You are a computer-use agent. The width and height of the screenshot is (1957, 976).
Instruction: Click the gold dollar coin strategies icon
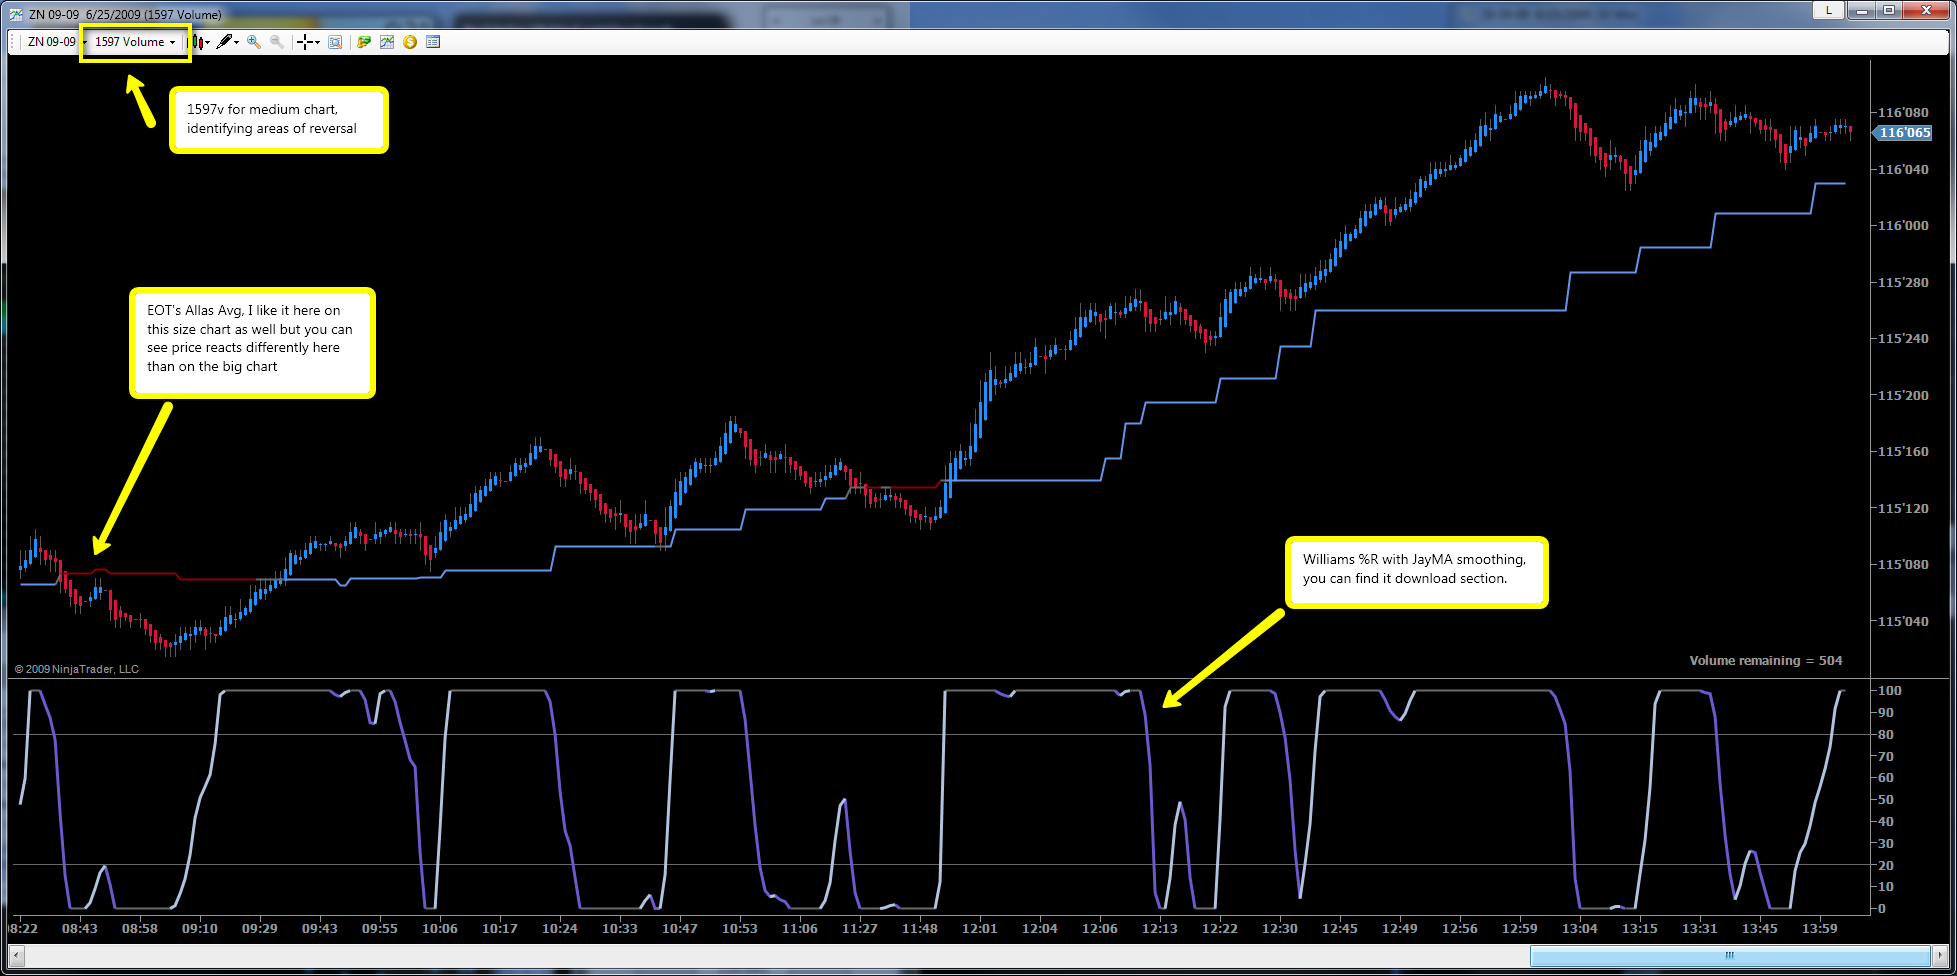click(410, 42)
